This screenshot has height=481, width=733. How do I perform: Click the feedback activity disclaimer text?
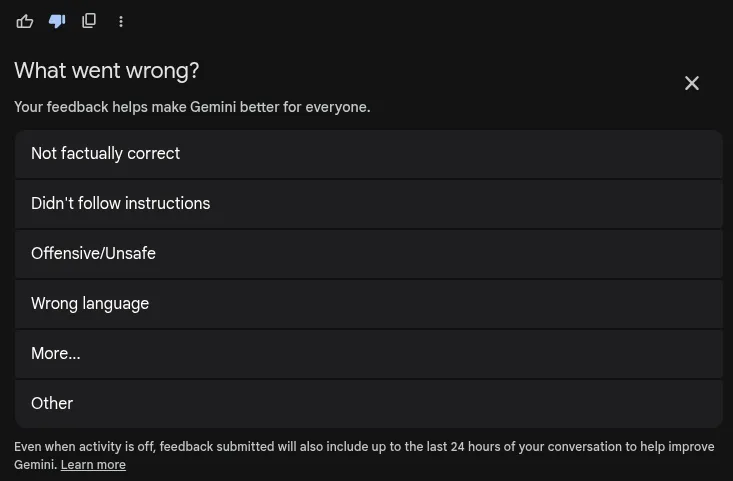[364, 447]
